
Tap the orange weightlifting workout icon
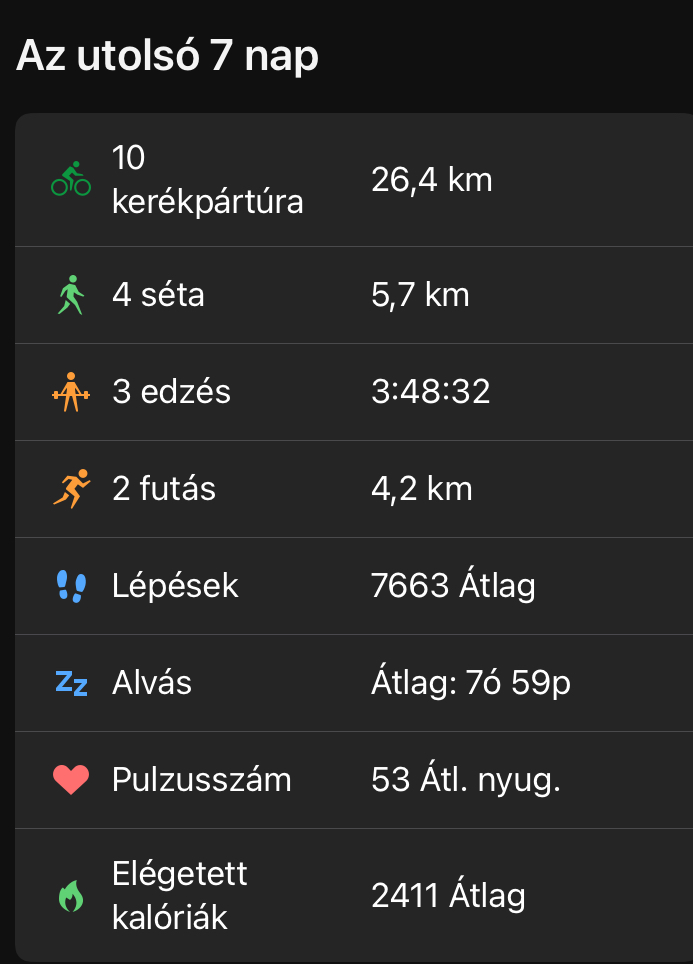(x=70, y=392)
